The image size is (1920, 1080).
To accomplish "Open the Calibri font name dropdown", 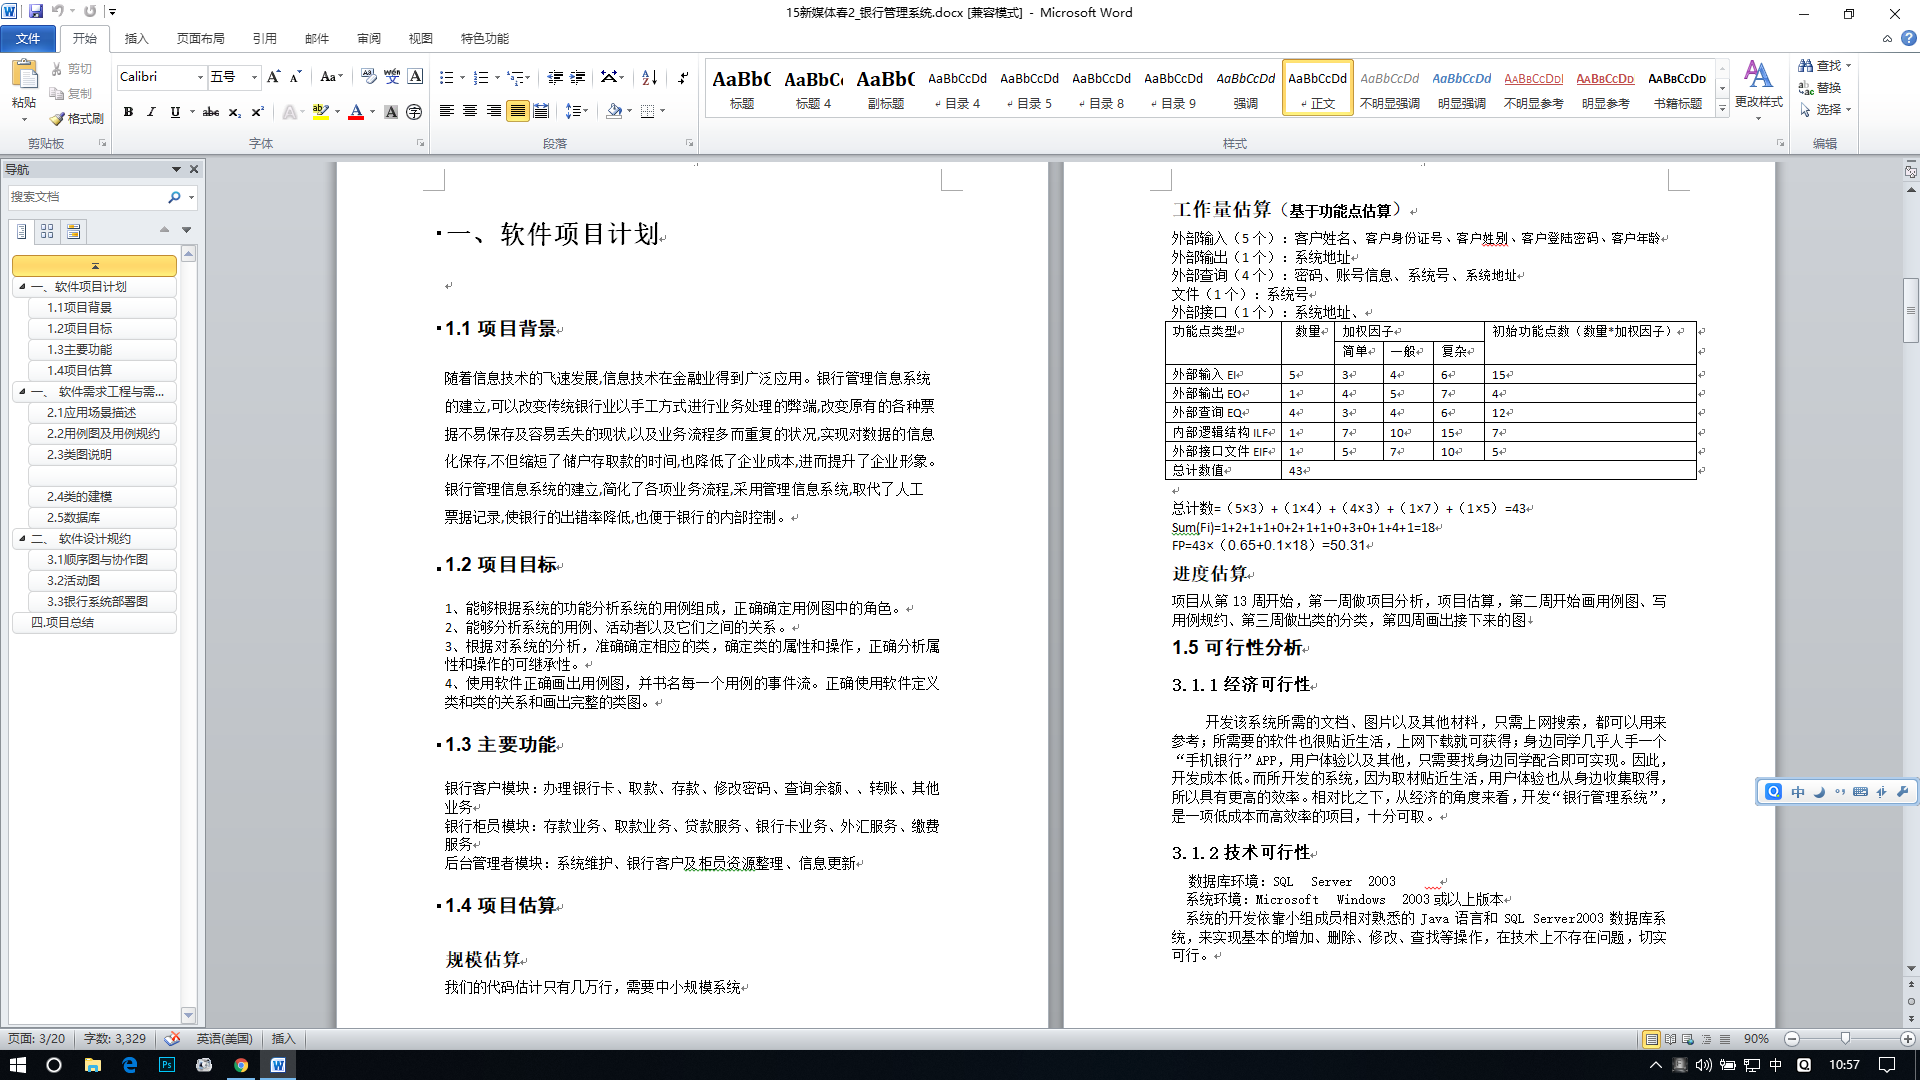I will tap(200, 77).
